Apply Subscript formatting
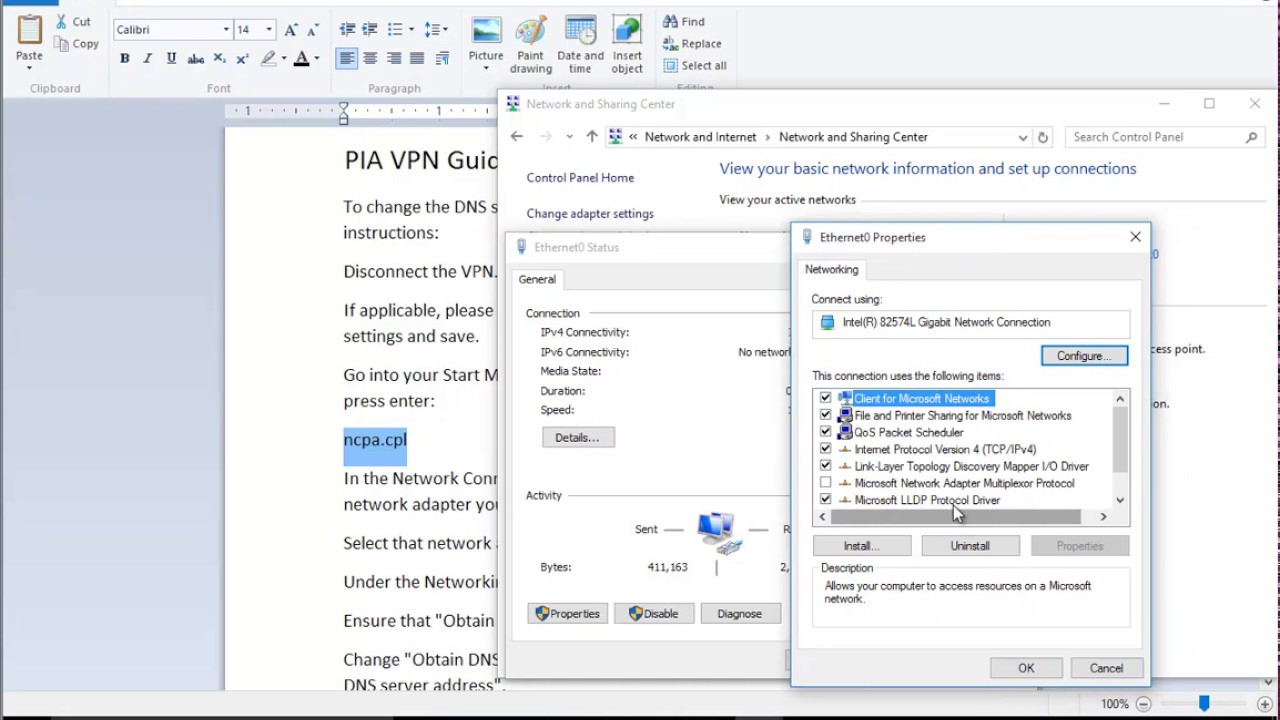Viewport: 1280px width, 720px height. [219, 59]
